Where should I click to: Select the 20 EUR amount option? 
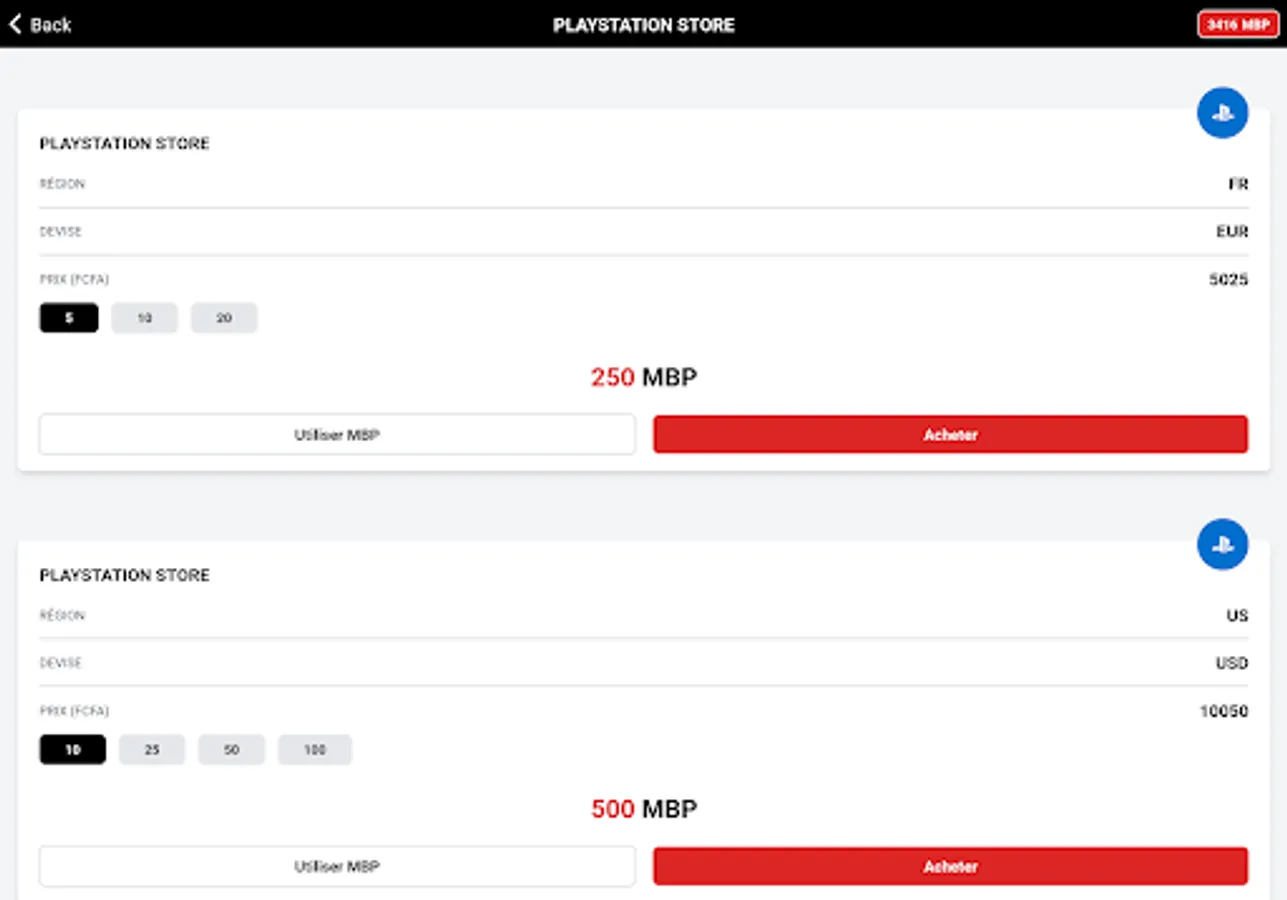224,318
